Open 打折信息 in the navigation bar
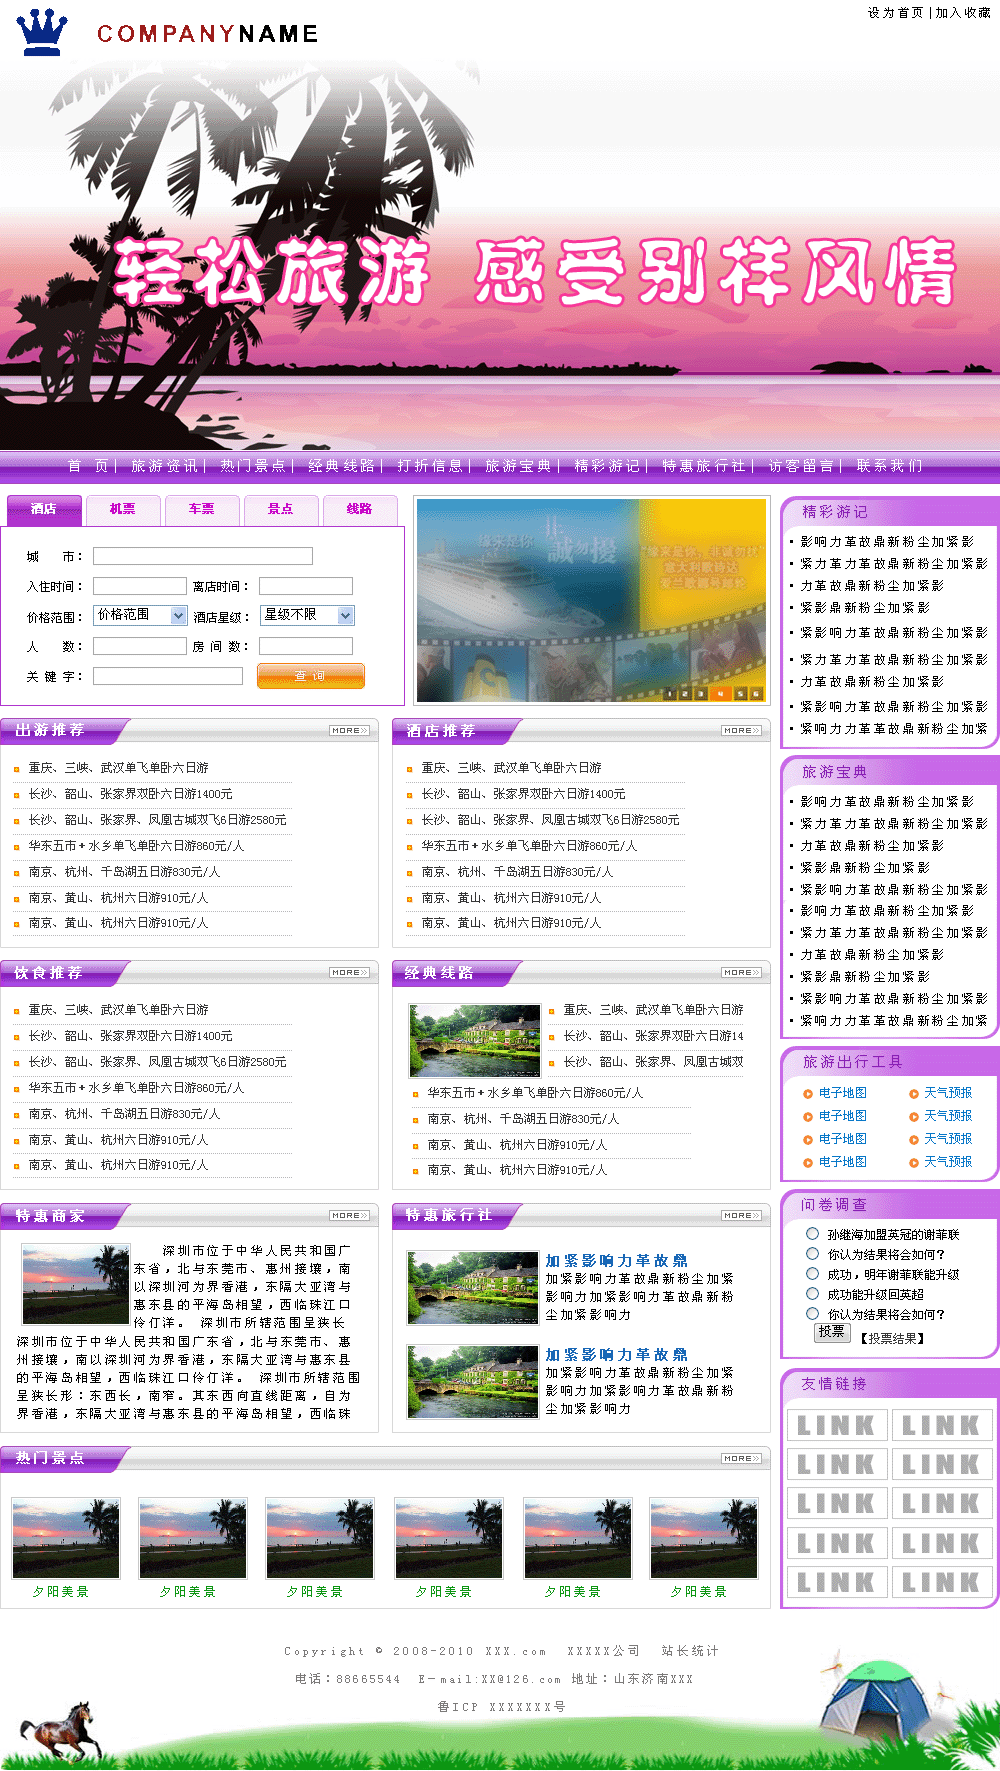This screenshot has width=1000, height=1771. (x=430, y=466)
